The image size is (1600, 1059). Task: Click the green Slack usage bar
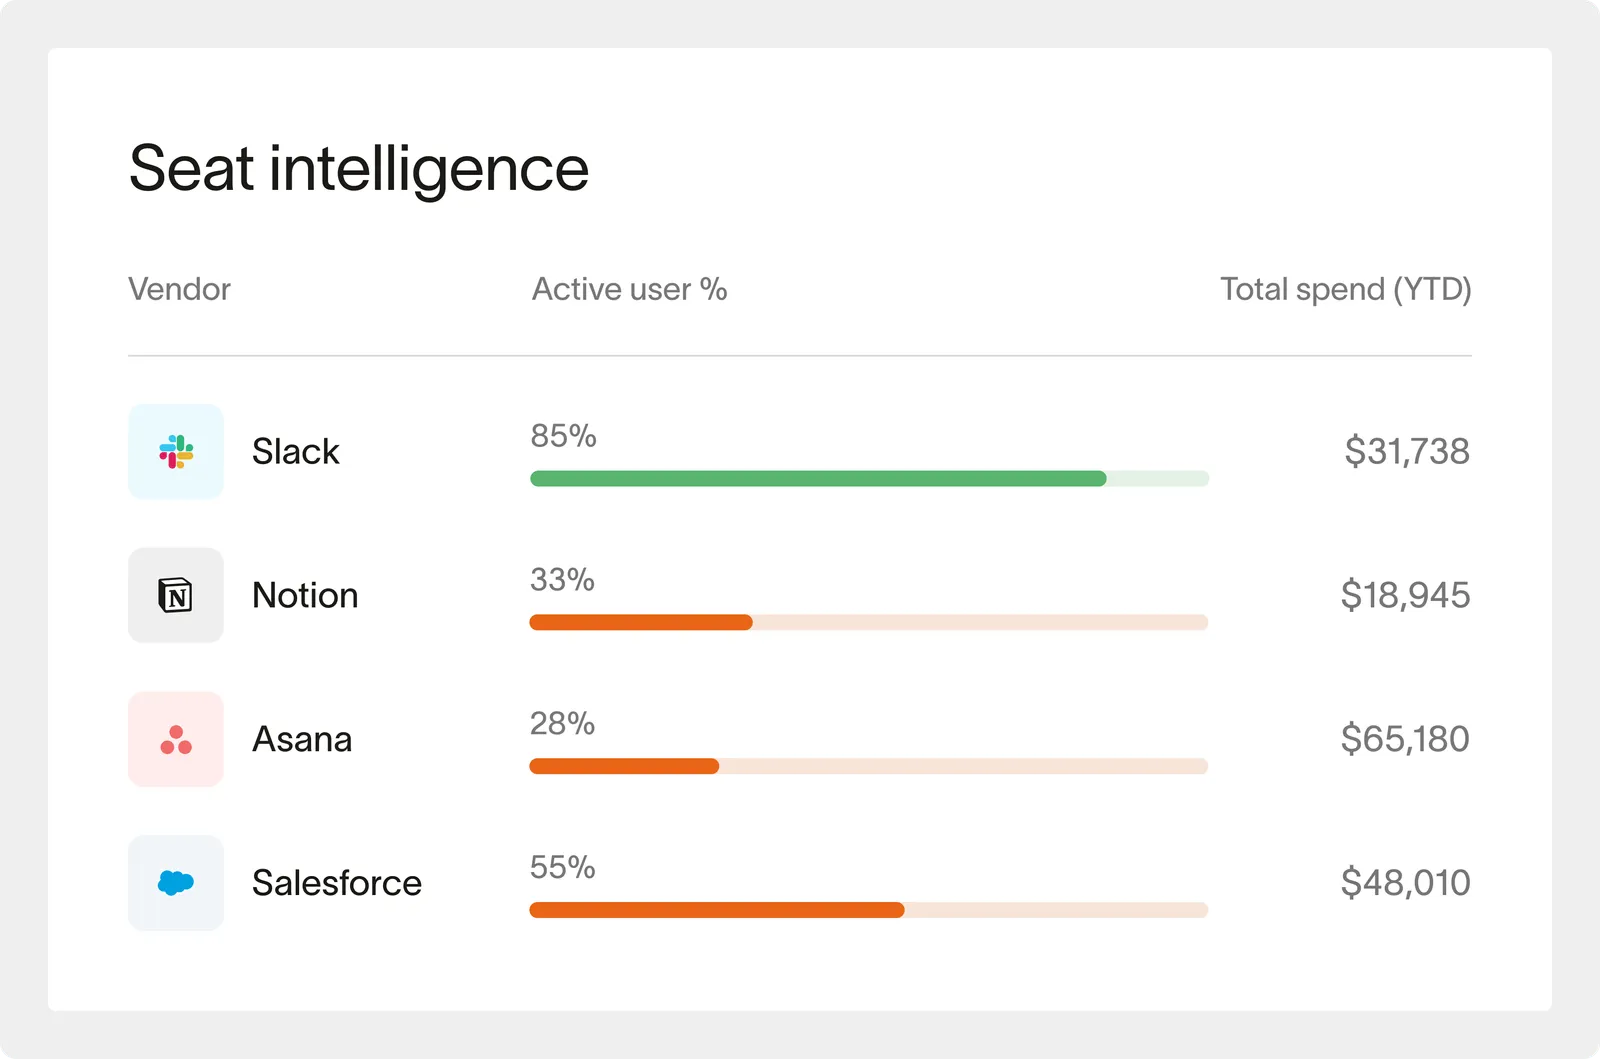point(817,479)
